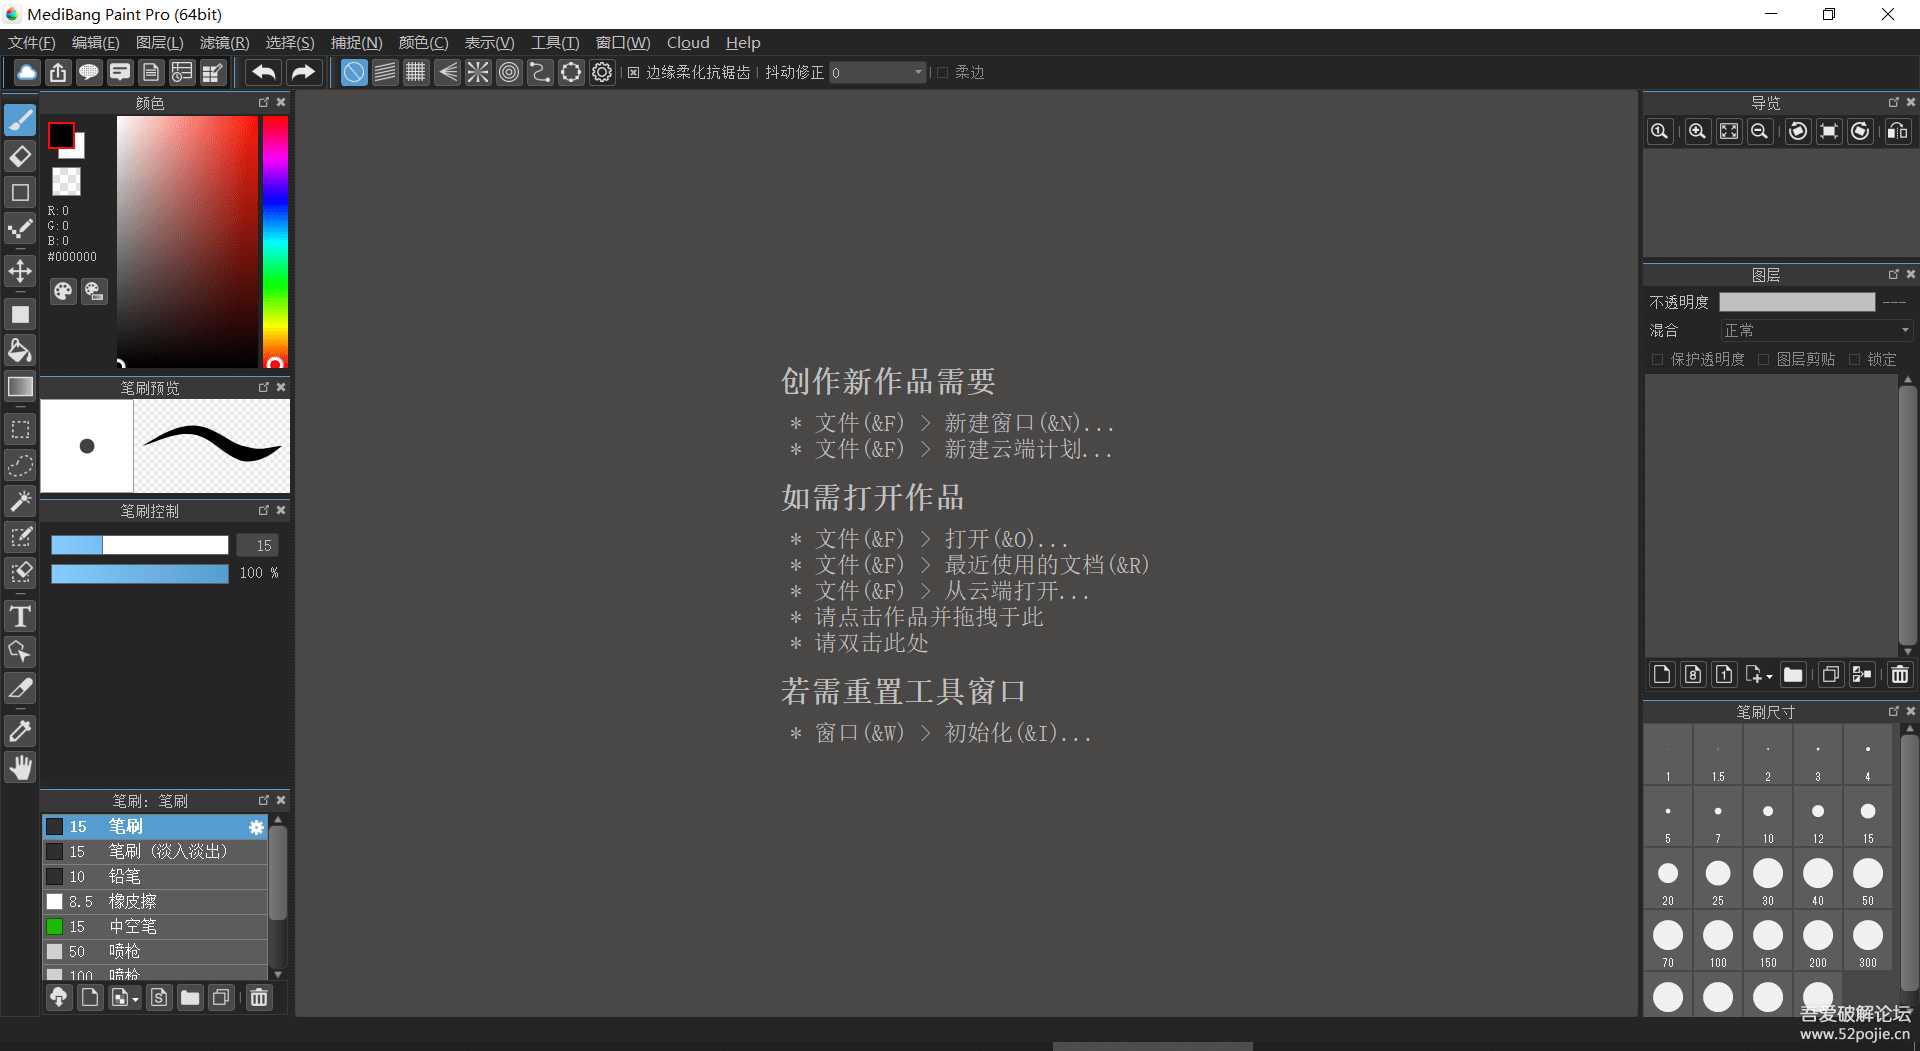Delete the selected layer with trash icon
Image resolution: width=1920 pixels, height=1051 pixels.
click(1899, 674)
